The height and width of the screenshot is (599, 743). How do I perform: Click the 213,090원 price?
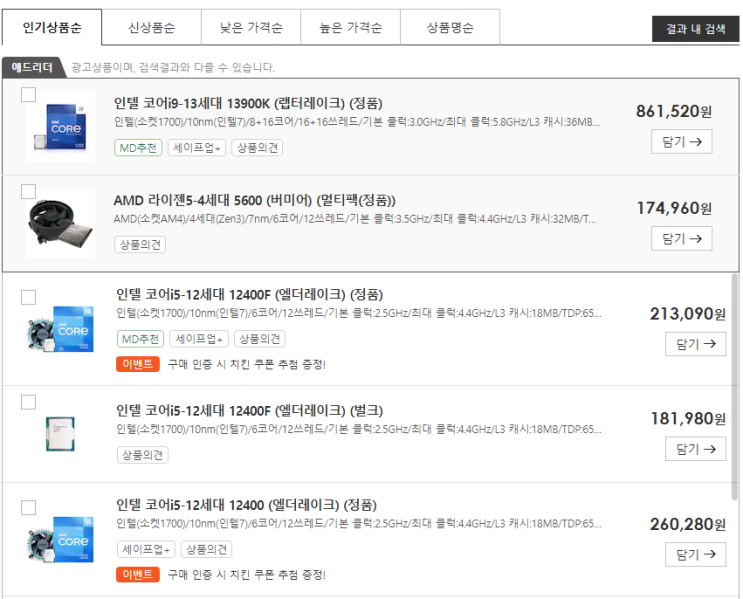point(688,314)
